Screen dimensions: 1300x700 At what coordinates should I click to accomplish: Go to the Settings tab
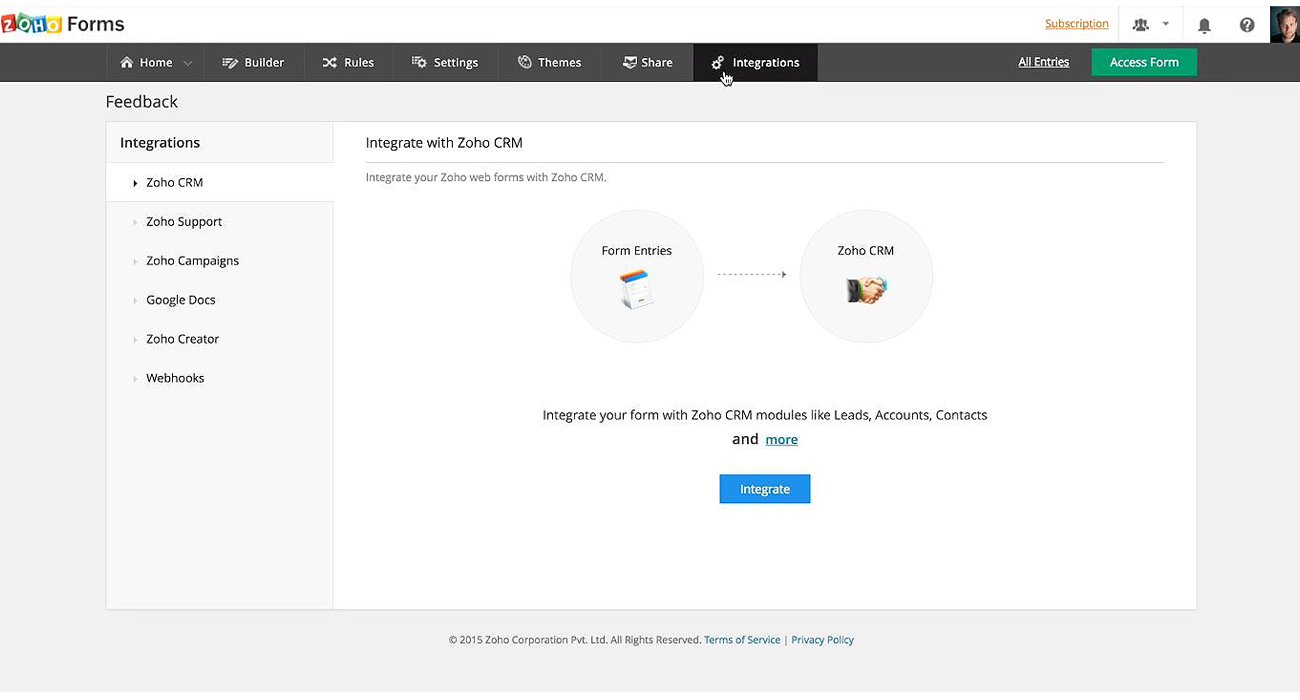pos(444,62)
